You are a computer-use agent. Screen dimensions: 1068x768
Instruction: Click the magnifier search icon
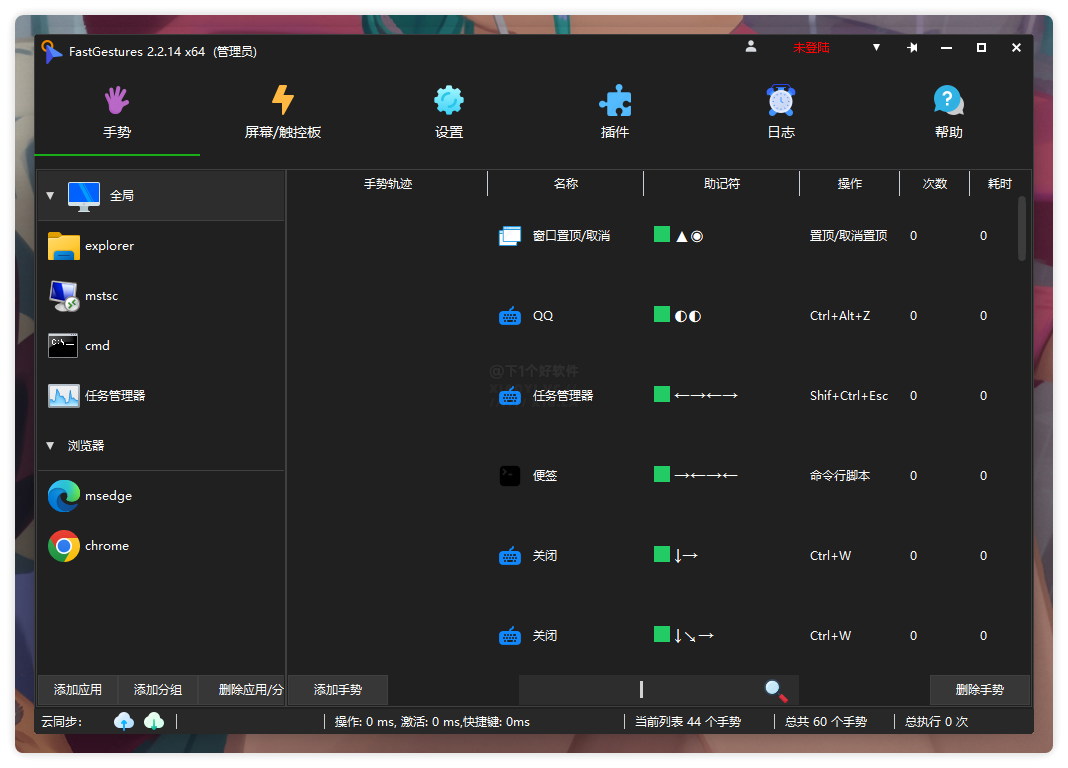[x=776, y=690]
